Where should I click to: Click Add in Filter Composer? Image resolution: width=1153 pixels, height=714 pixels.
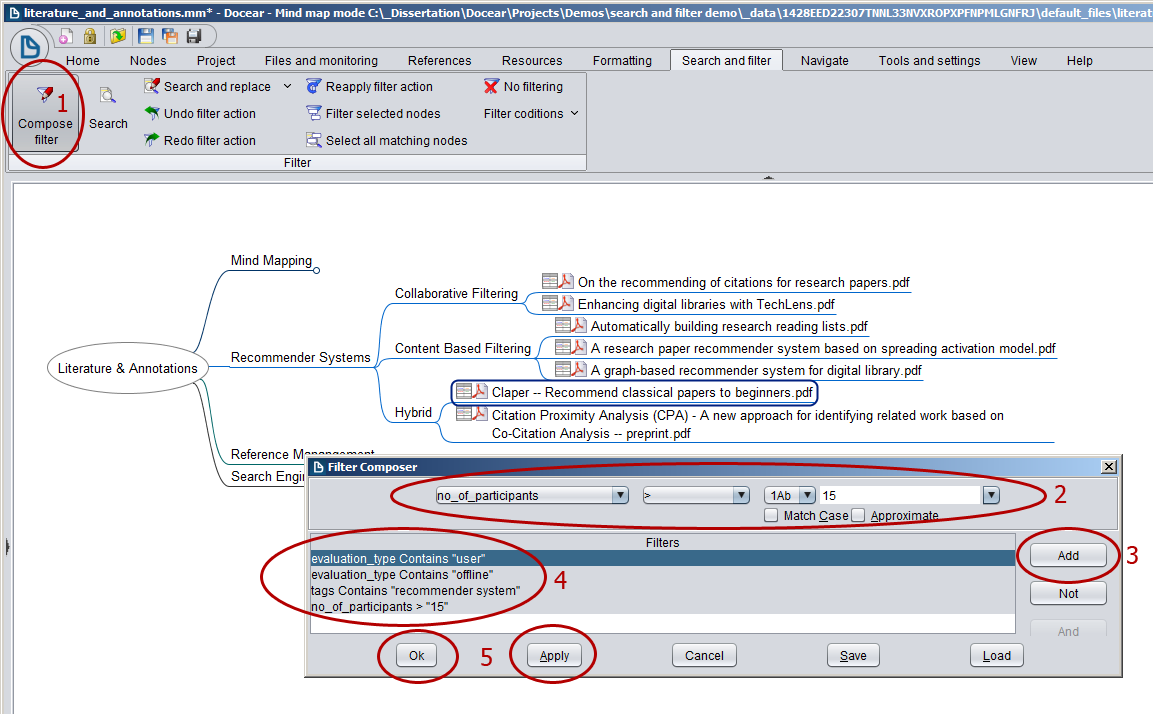(x=1068, y=555)
